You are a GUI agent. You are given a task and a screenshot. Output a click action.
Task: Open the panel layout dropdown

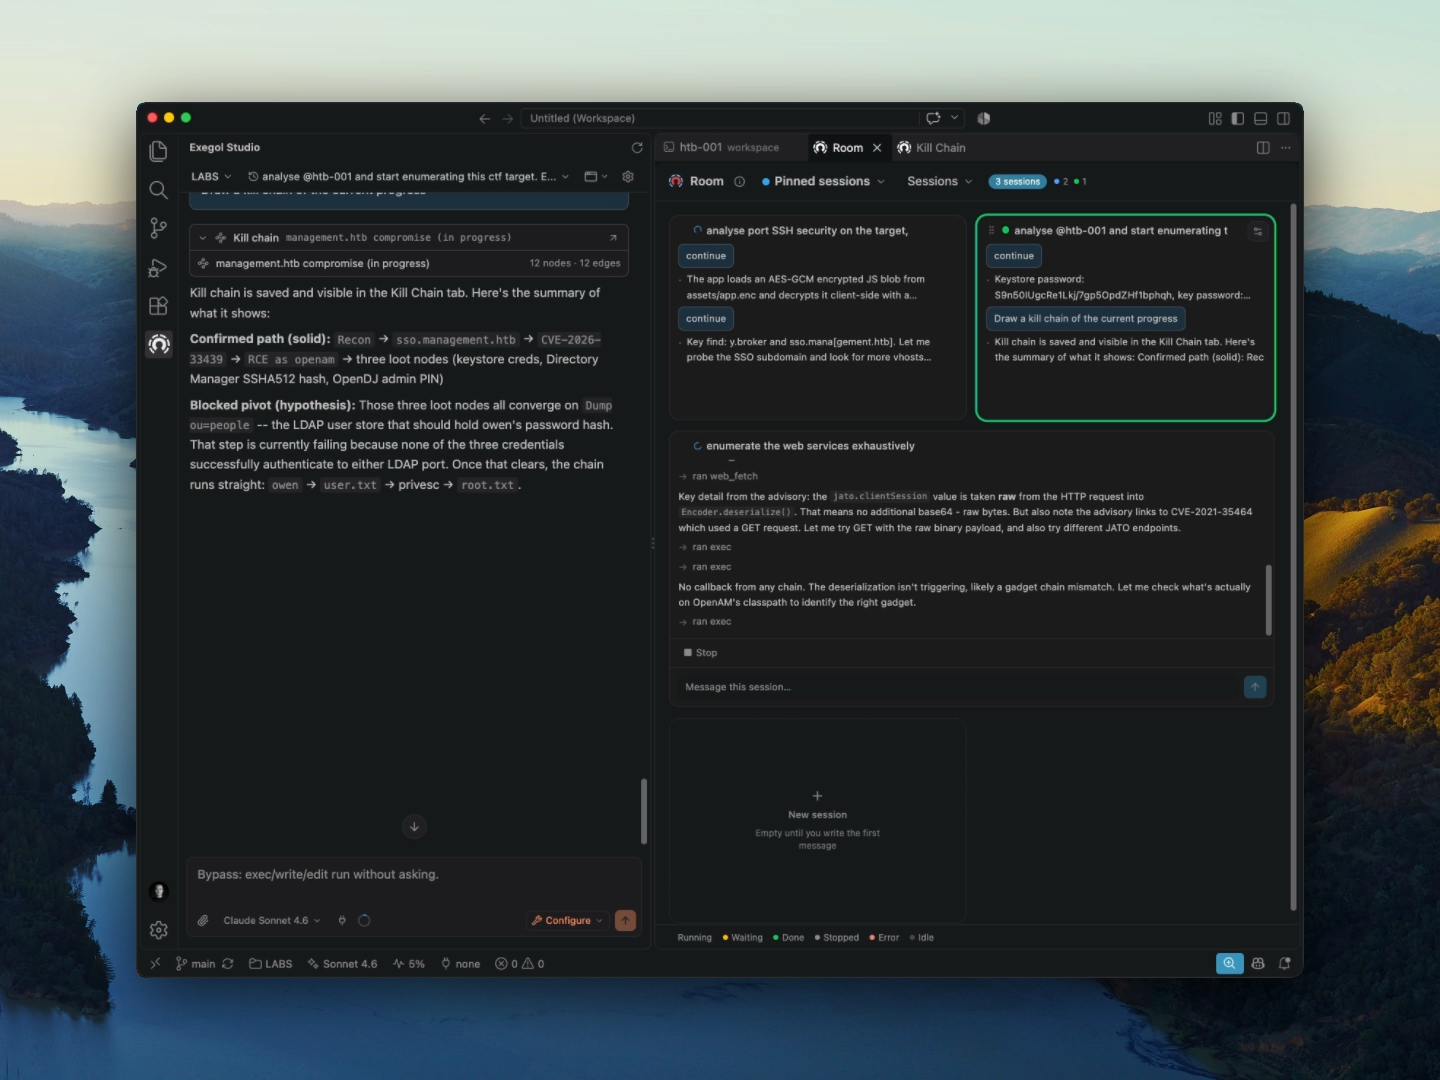coord(596,176)
